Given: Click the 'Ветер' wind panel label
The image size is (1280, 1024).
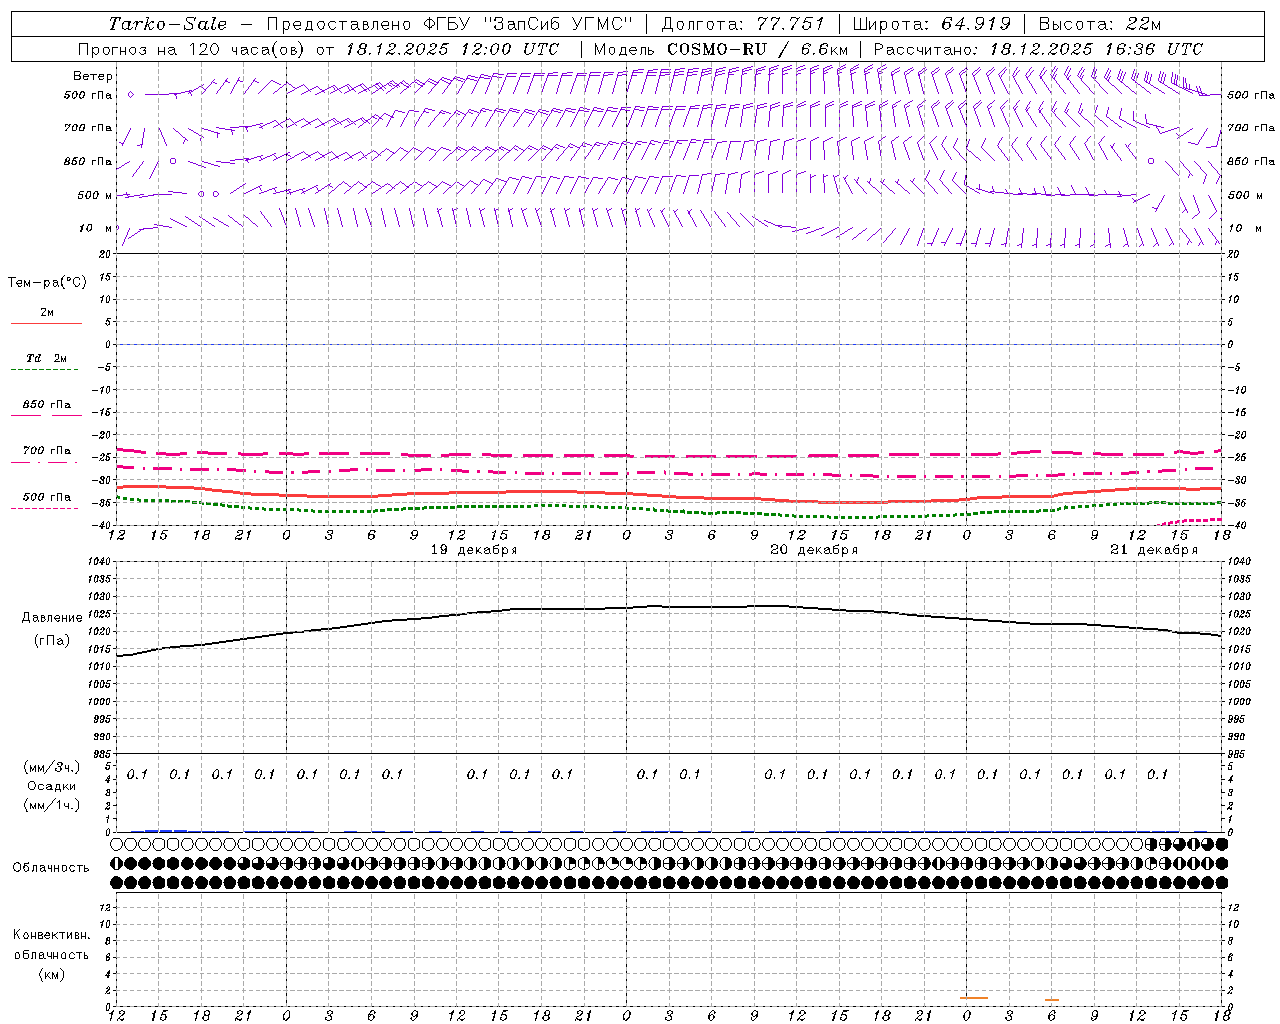Looking at the screenshot, I should 93,76.
